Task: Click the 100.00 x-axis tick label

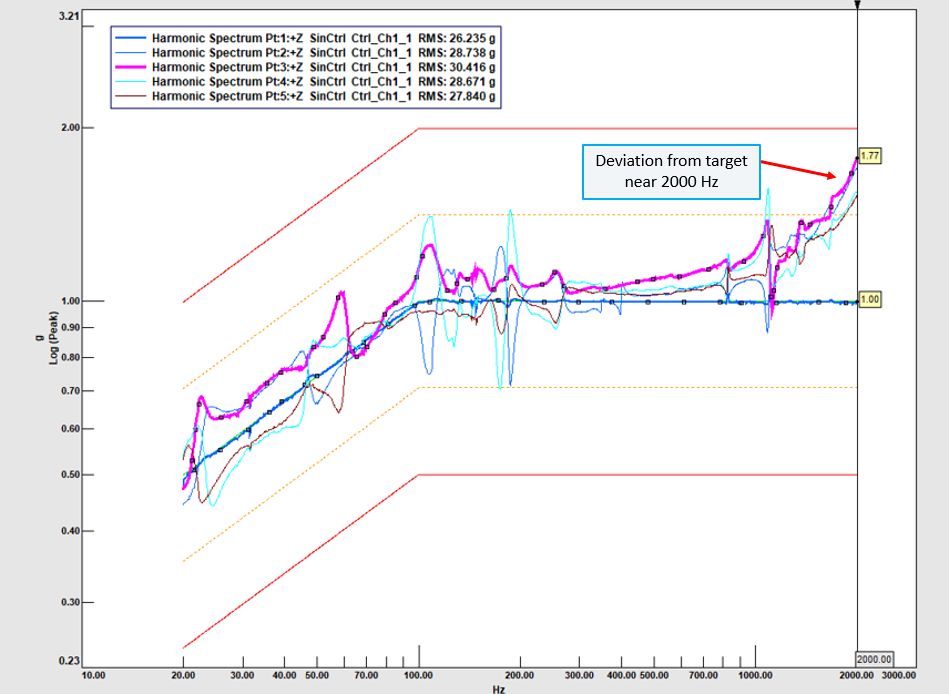Action: (418, 677)
